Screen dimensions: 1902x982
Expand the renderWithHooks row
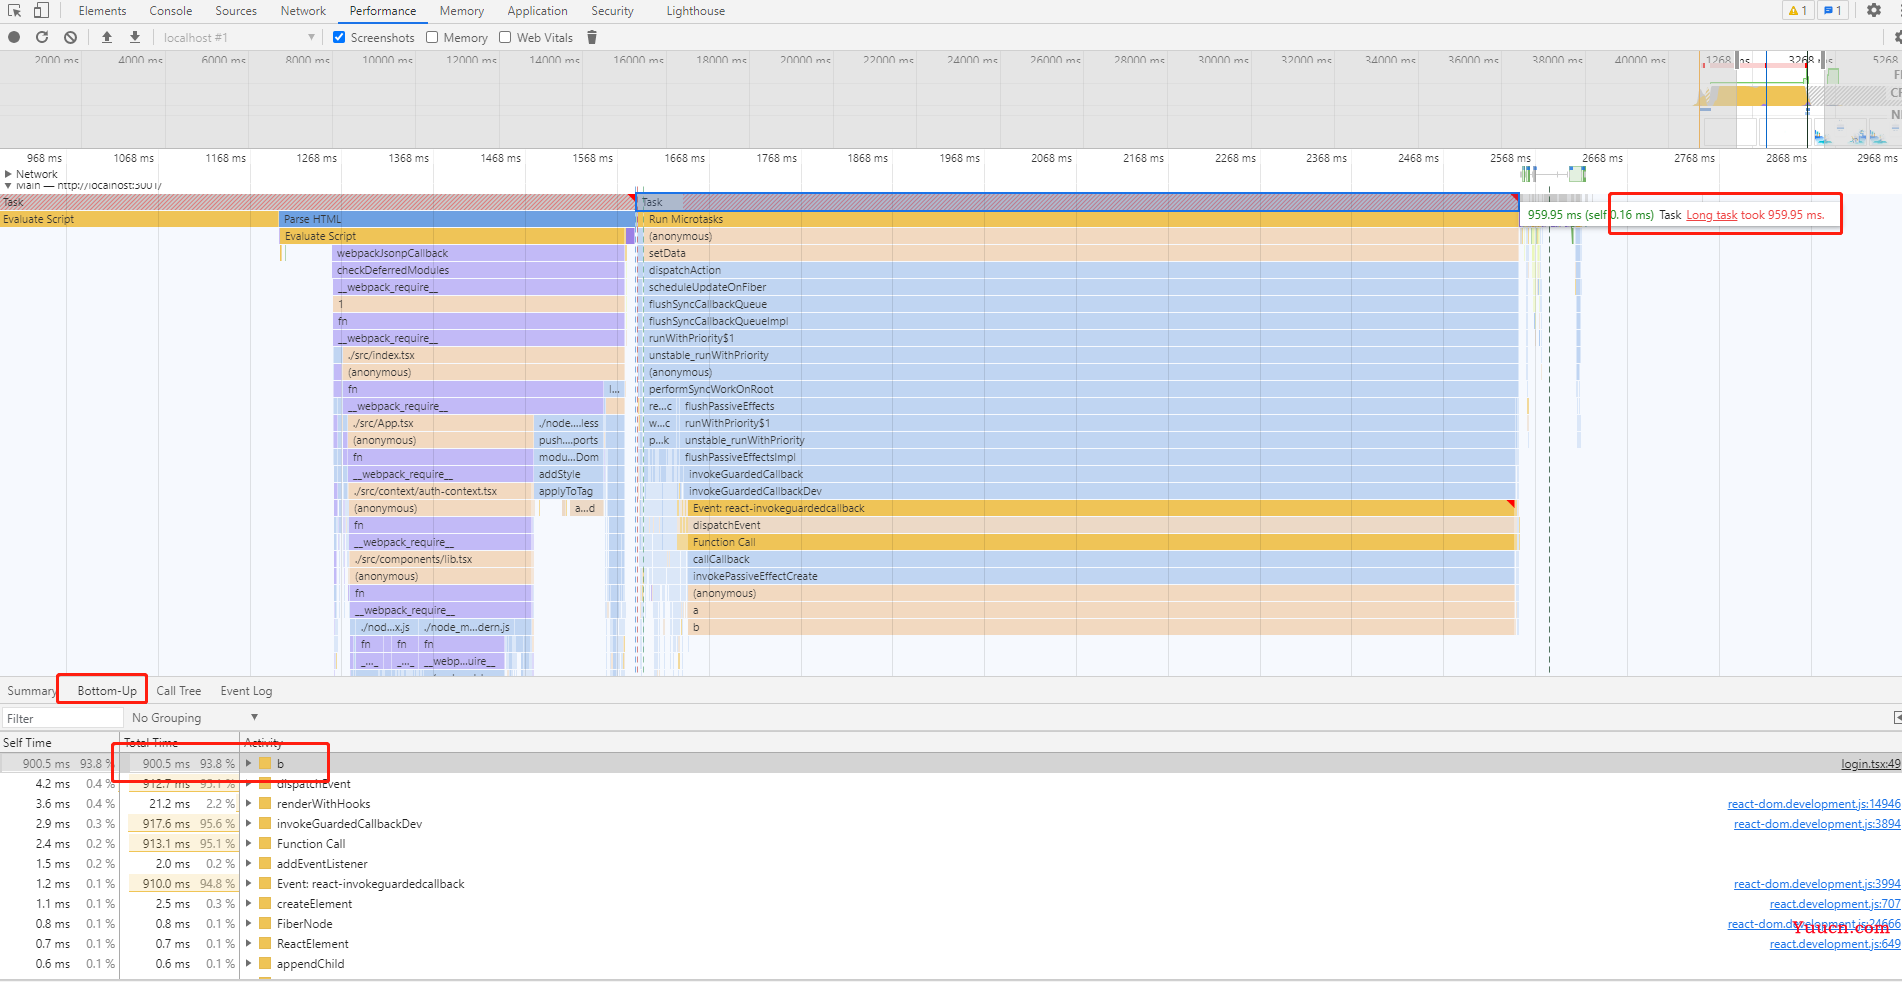click(x=249, y=804)
